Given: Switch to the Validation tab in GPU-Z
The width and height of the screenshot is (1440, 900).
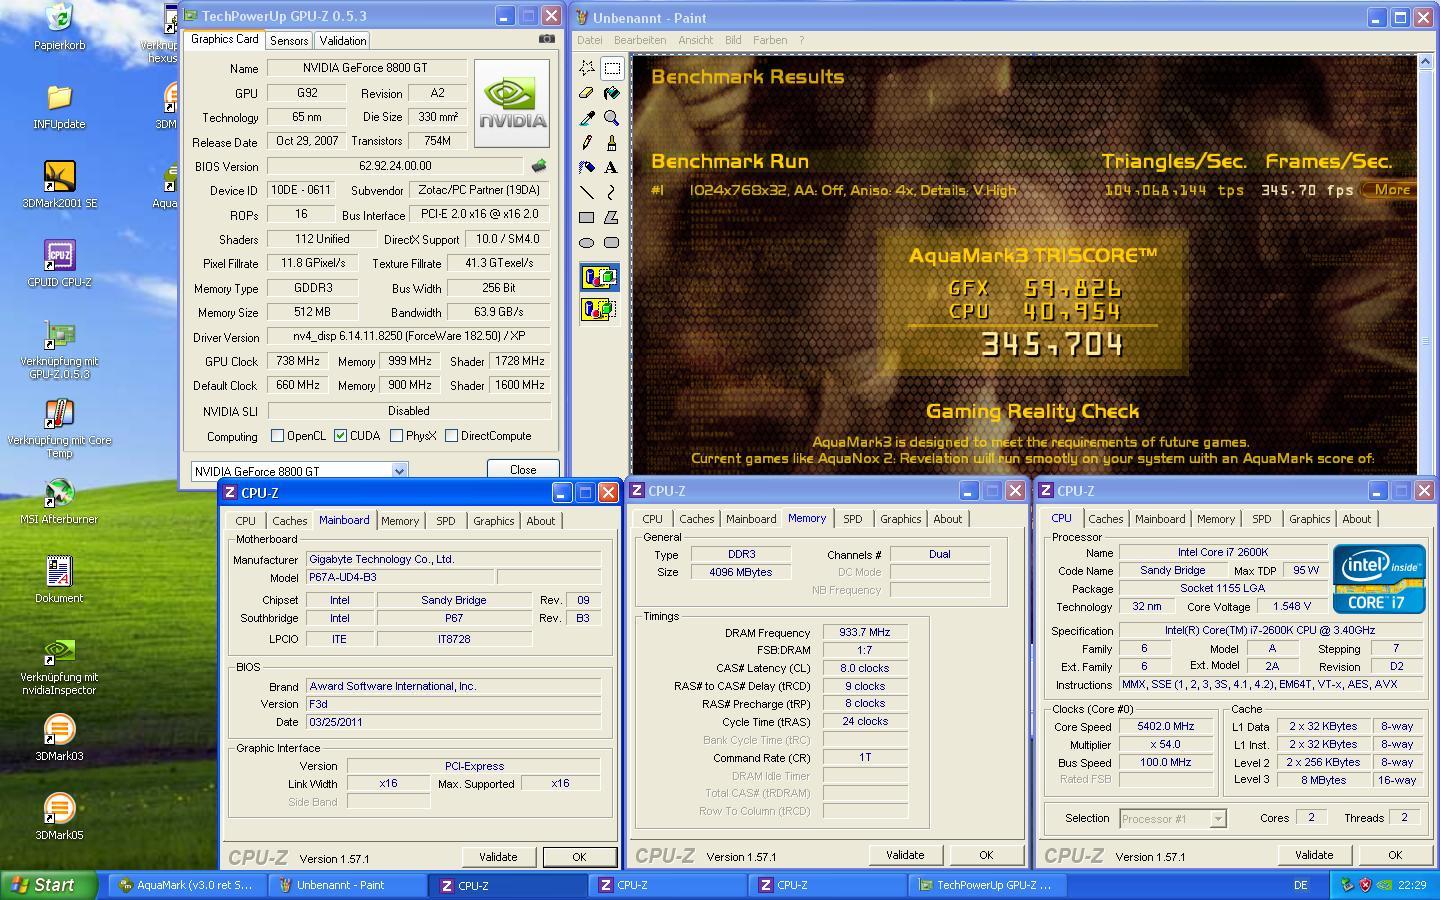Looking at the screenshot, I should tap(343, 41).
